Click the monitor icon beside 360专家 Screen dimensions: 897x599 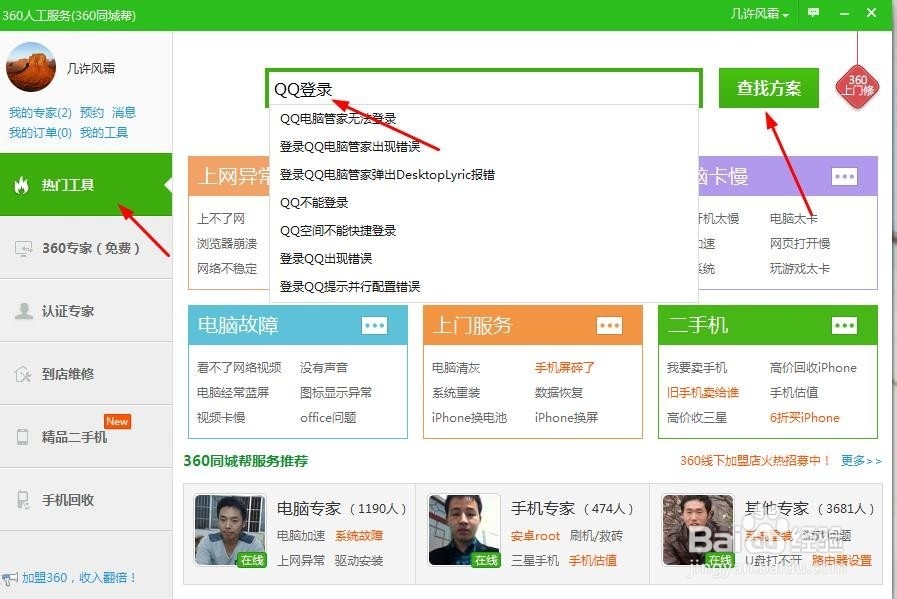point(23,248)
